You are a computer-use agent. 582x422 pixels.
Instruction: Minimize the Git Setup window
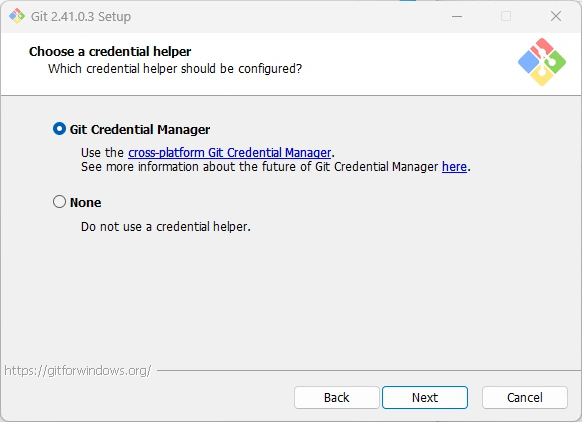(x=457, y=16)
